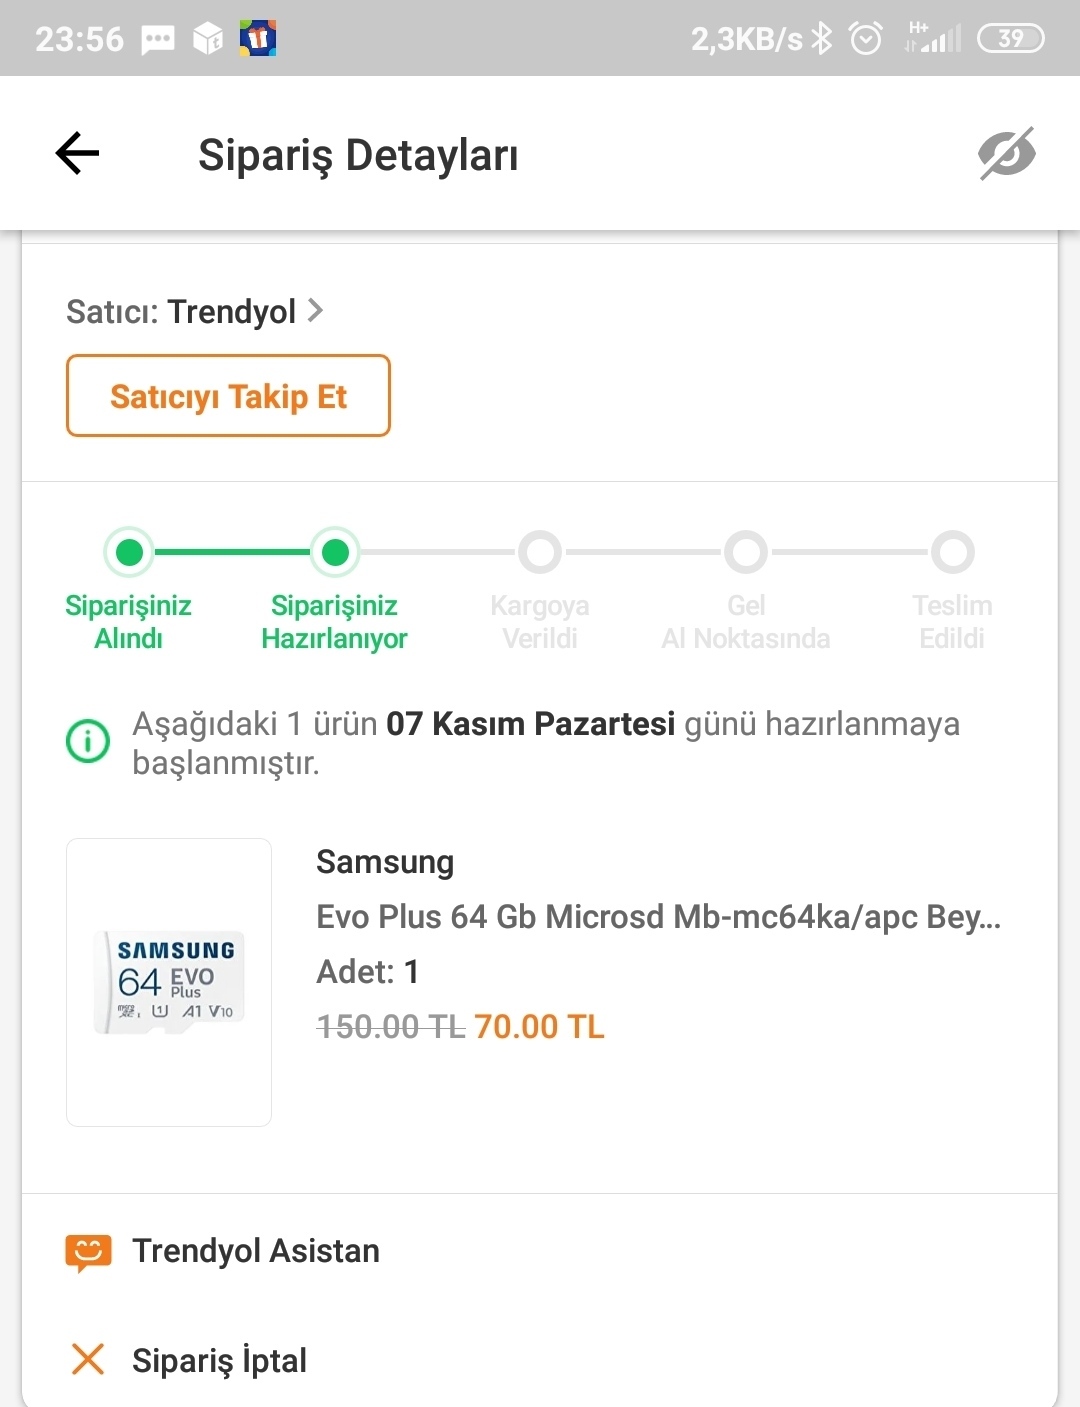Image resolution: width=1080 pixels, height=1407 pixels.
Task: Select the Siparişiniz Hazırlanıyor step circle
Action: (335, 552)
